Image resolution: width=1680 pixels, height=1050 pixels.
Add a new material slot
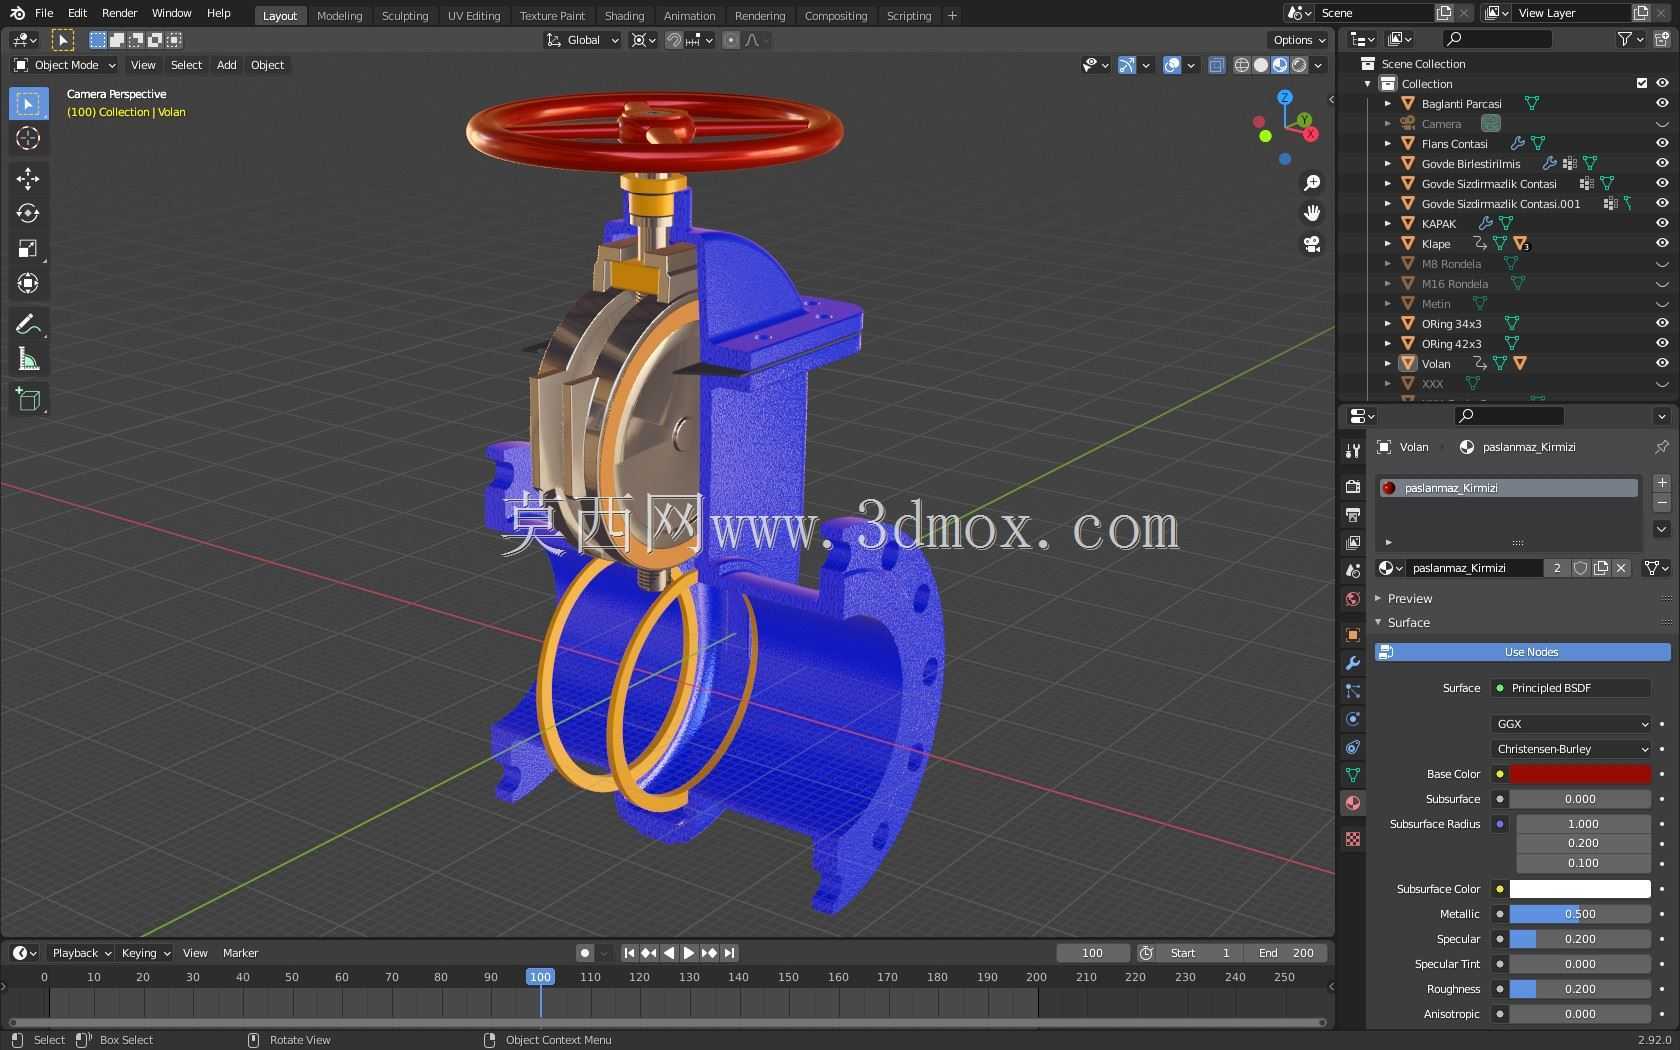[1662, 483]
